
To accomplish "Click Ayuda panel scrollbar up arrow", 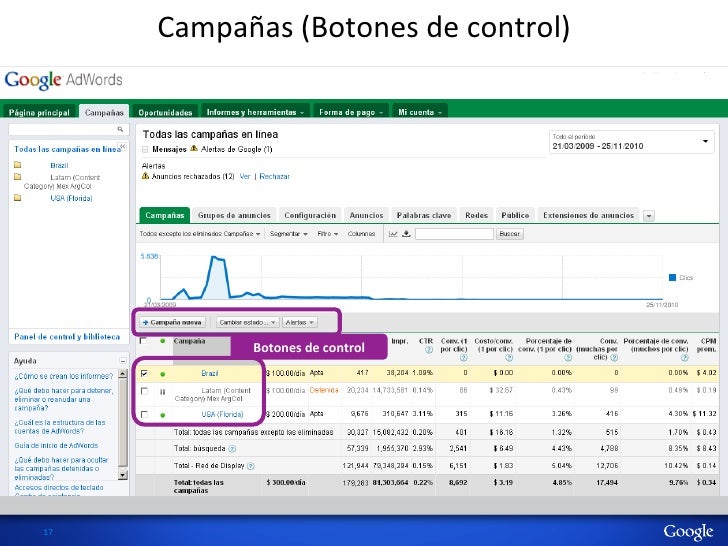I will (123, 374).
